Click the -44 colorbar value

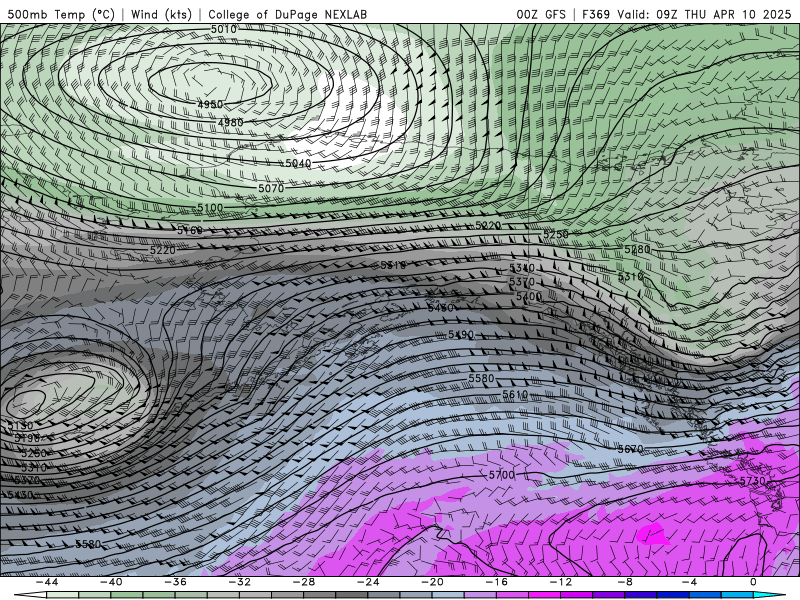coord(46,582)
